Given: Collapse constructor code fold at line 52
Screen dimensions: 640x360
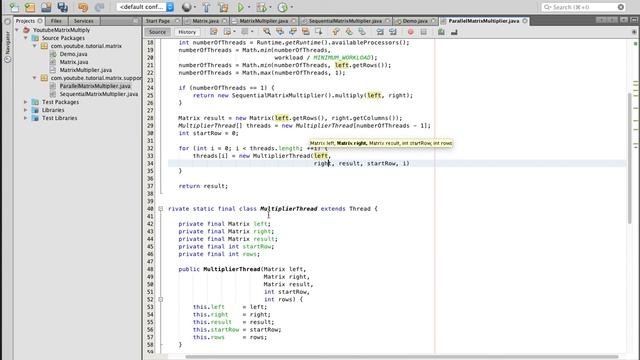Looking at the screenshot, I should pyautogui.click(x=160, y=299).
